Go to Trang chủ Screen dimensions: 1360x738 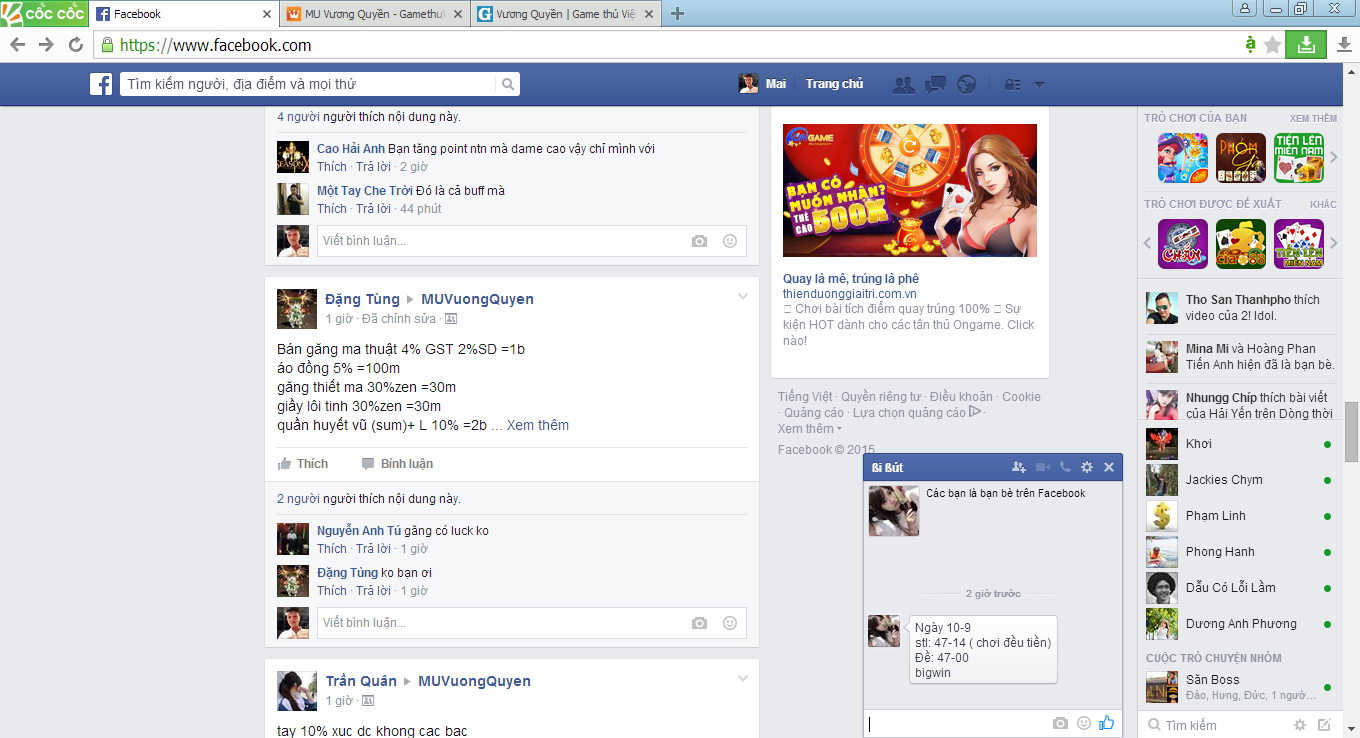(x=834, y=84)
